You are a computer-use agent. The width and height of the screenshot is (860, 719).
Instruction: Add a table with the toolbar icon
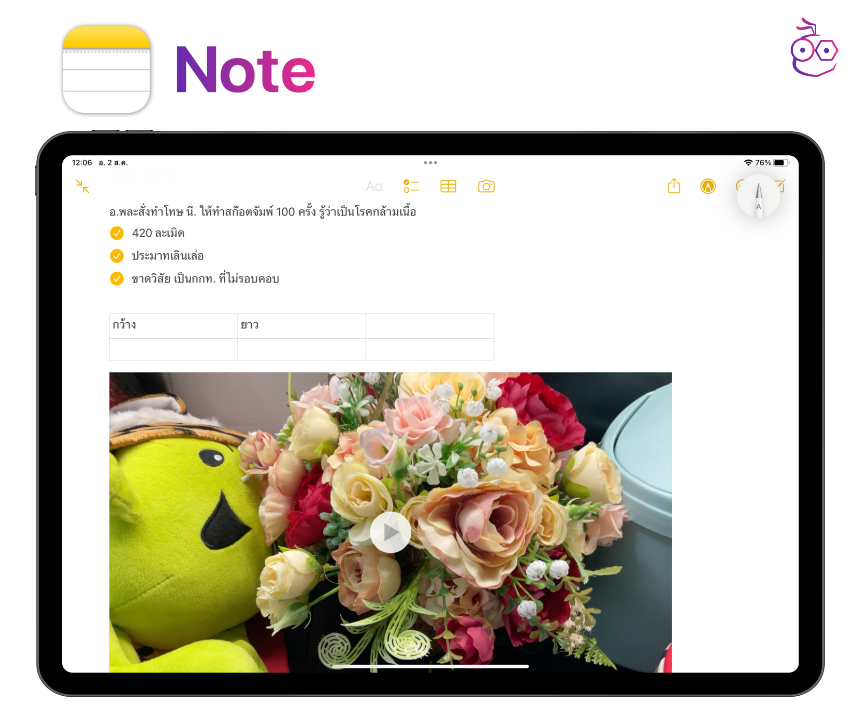coord(448,186)
